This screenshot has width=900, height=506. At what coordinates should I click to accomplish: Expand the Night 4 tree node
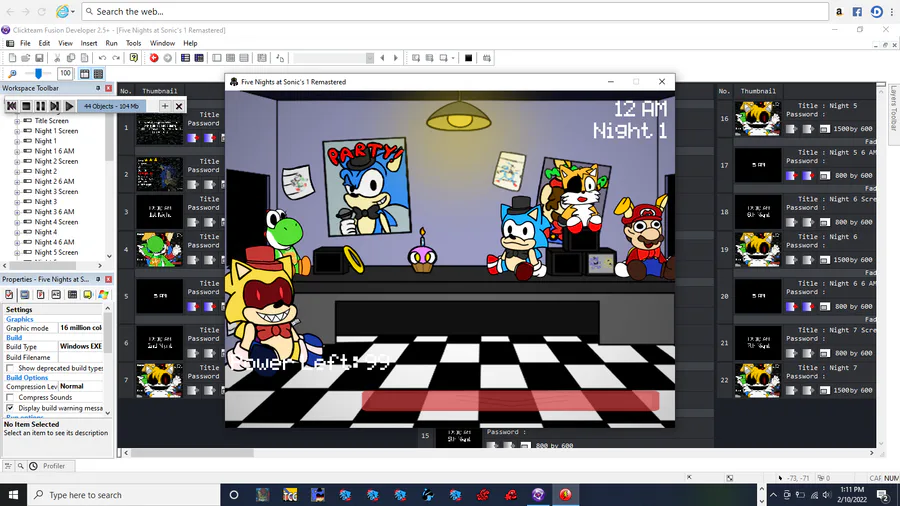tap(17, 232)
